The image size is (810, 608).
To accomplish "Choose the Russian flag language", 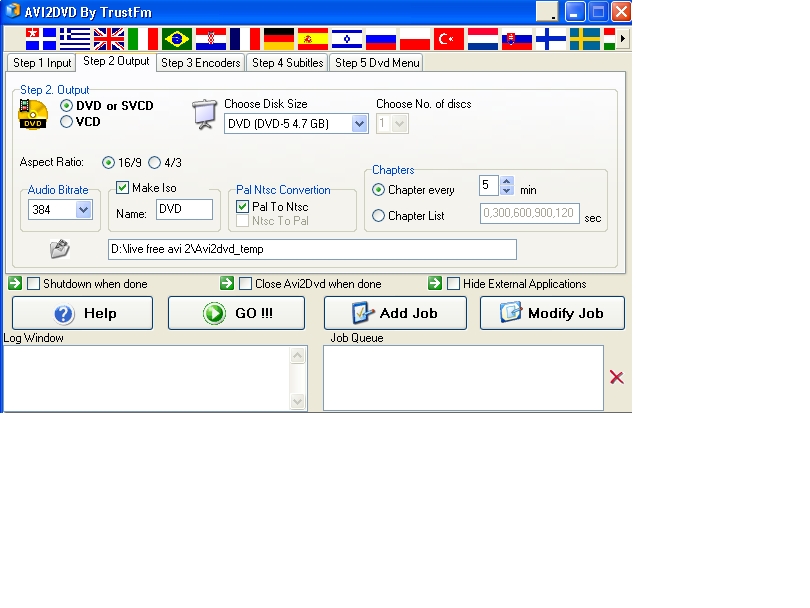I will tap(381, 39).
